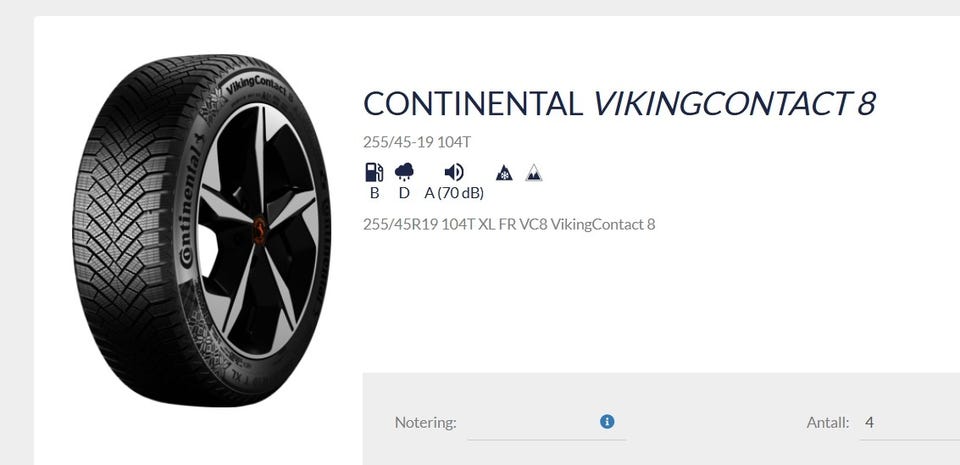Click the ice grip mountain icon
The height and width of the screenshot is (465, 960).
click(534, 173)
